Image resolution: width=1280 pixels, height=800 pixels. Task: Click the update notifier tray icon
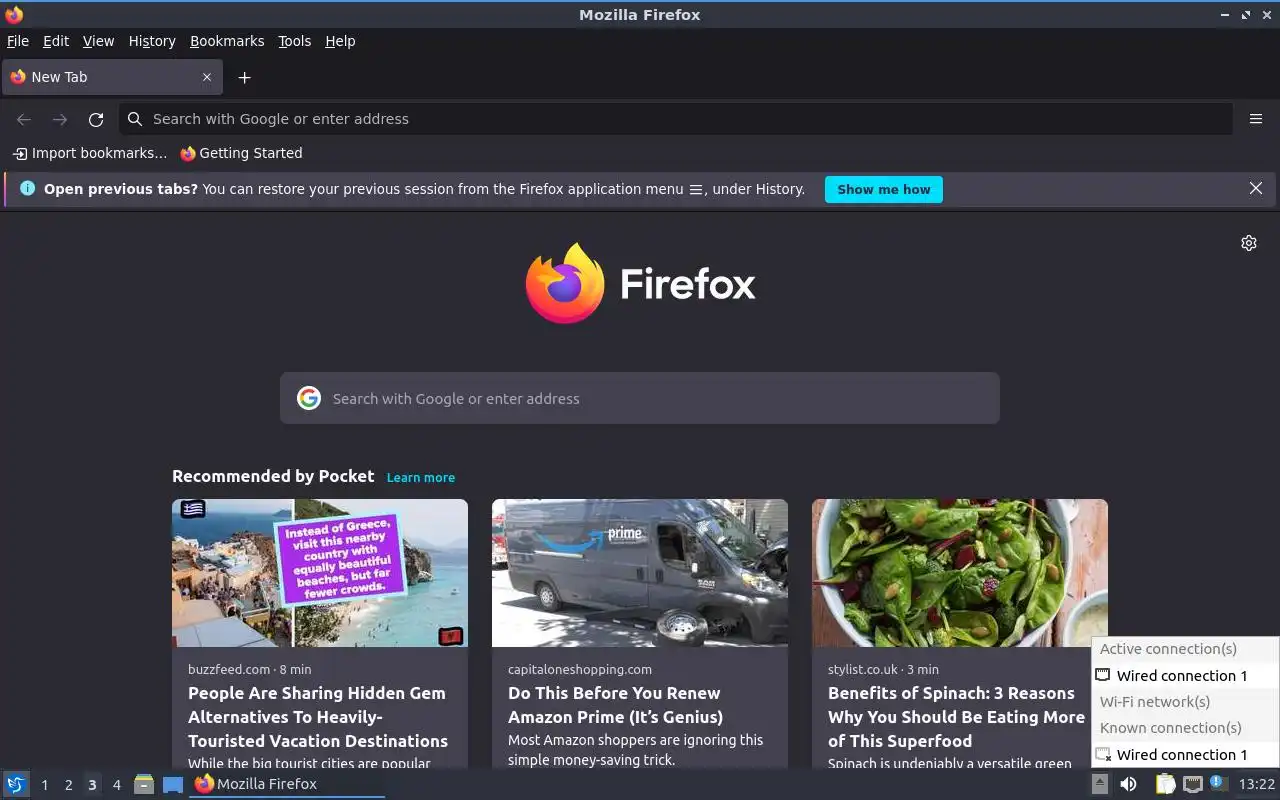(x=1218, y=783)
